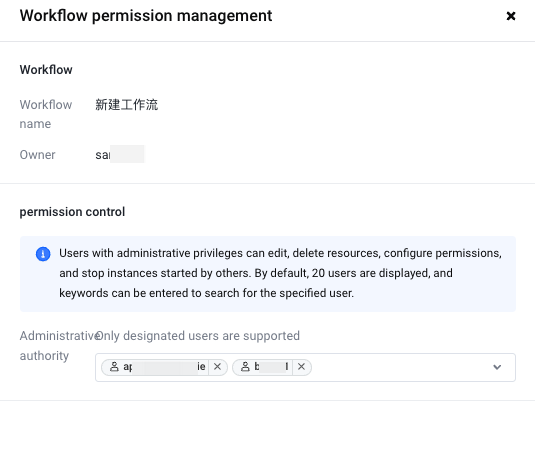This screenshot has height=468, width=535.
Task: Click 'Only designated users are supported' text
Action: (198, 336)
